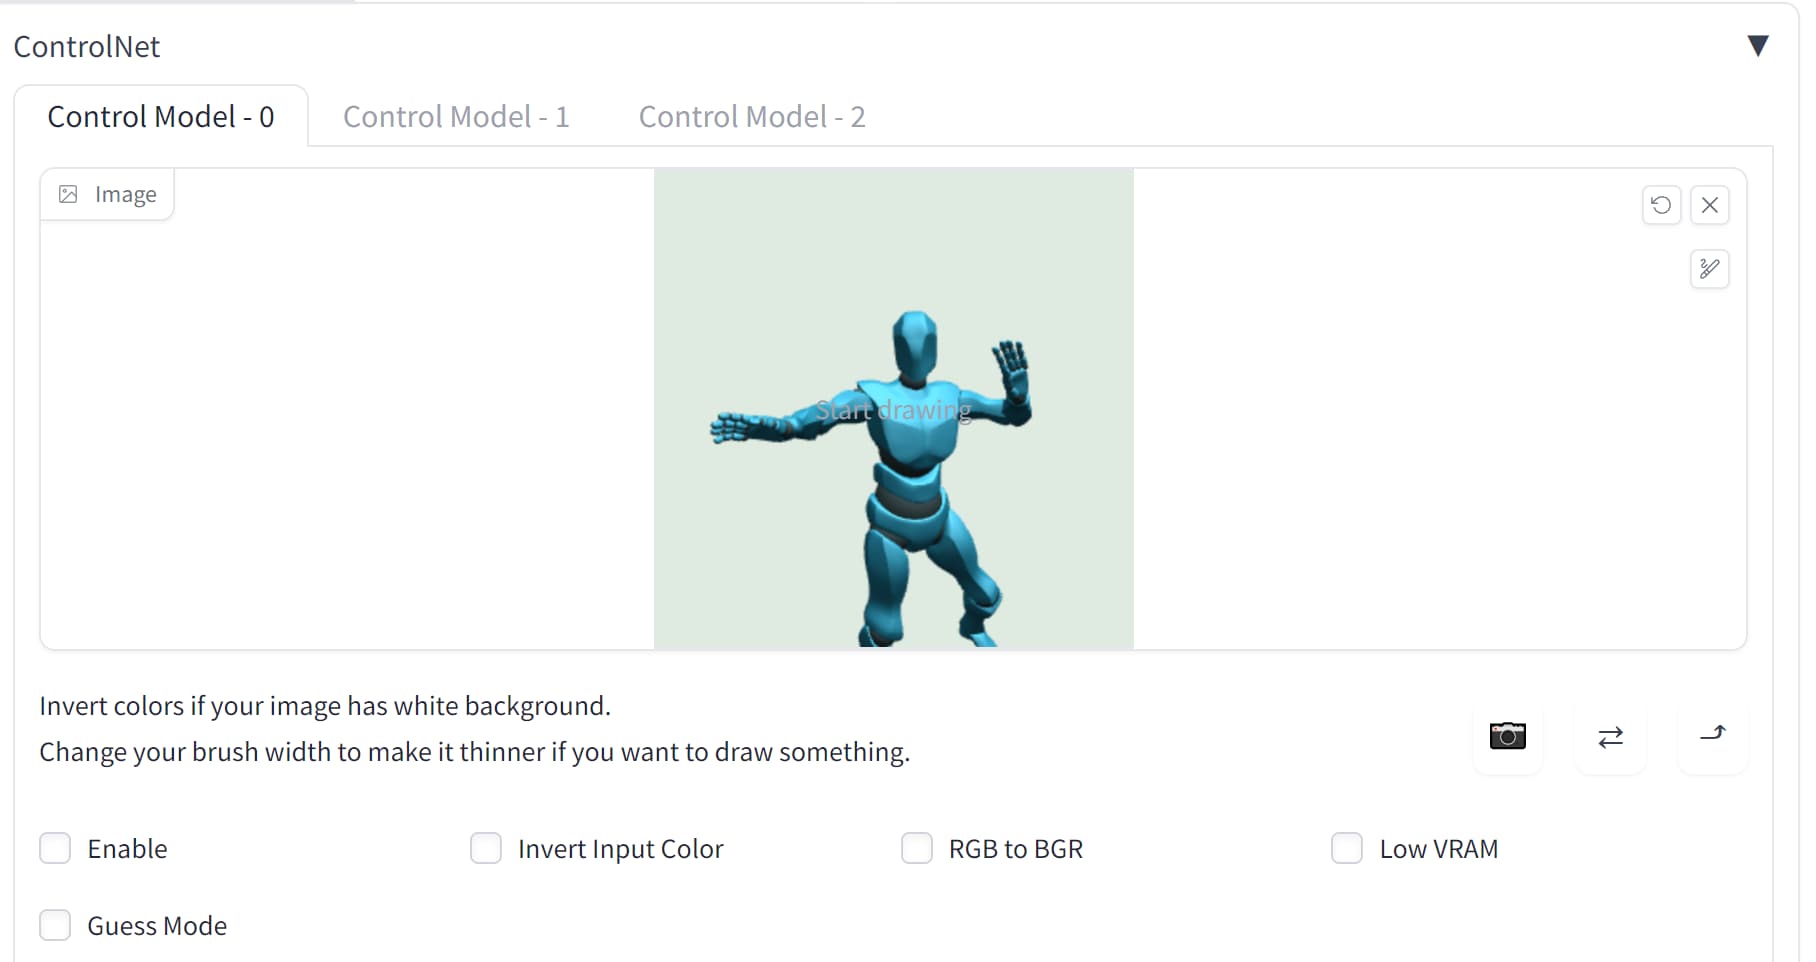Switch to the Control Model - 1 tab
This screenshot has width=1816, height=962.
(456, 117)
